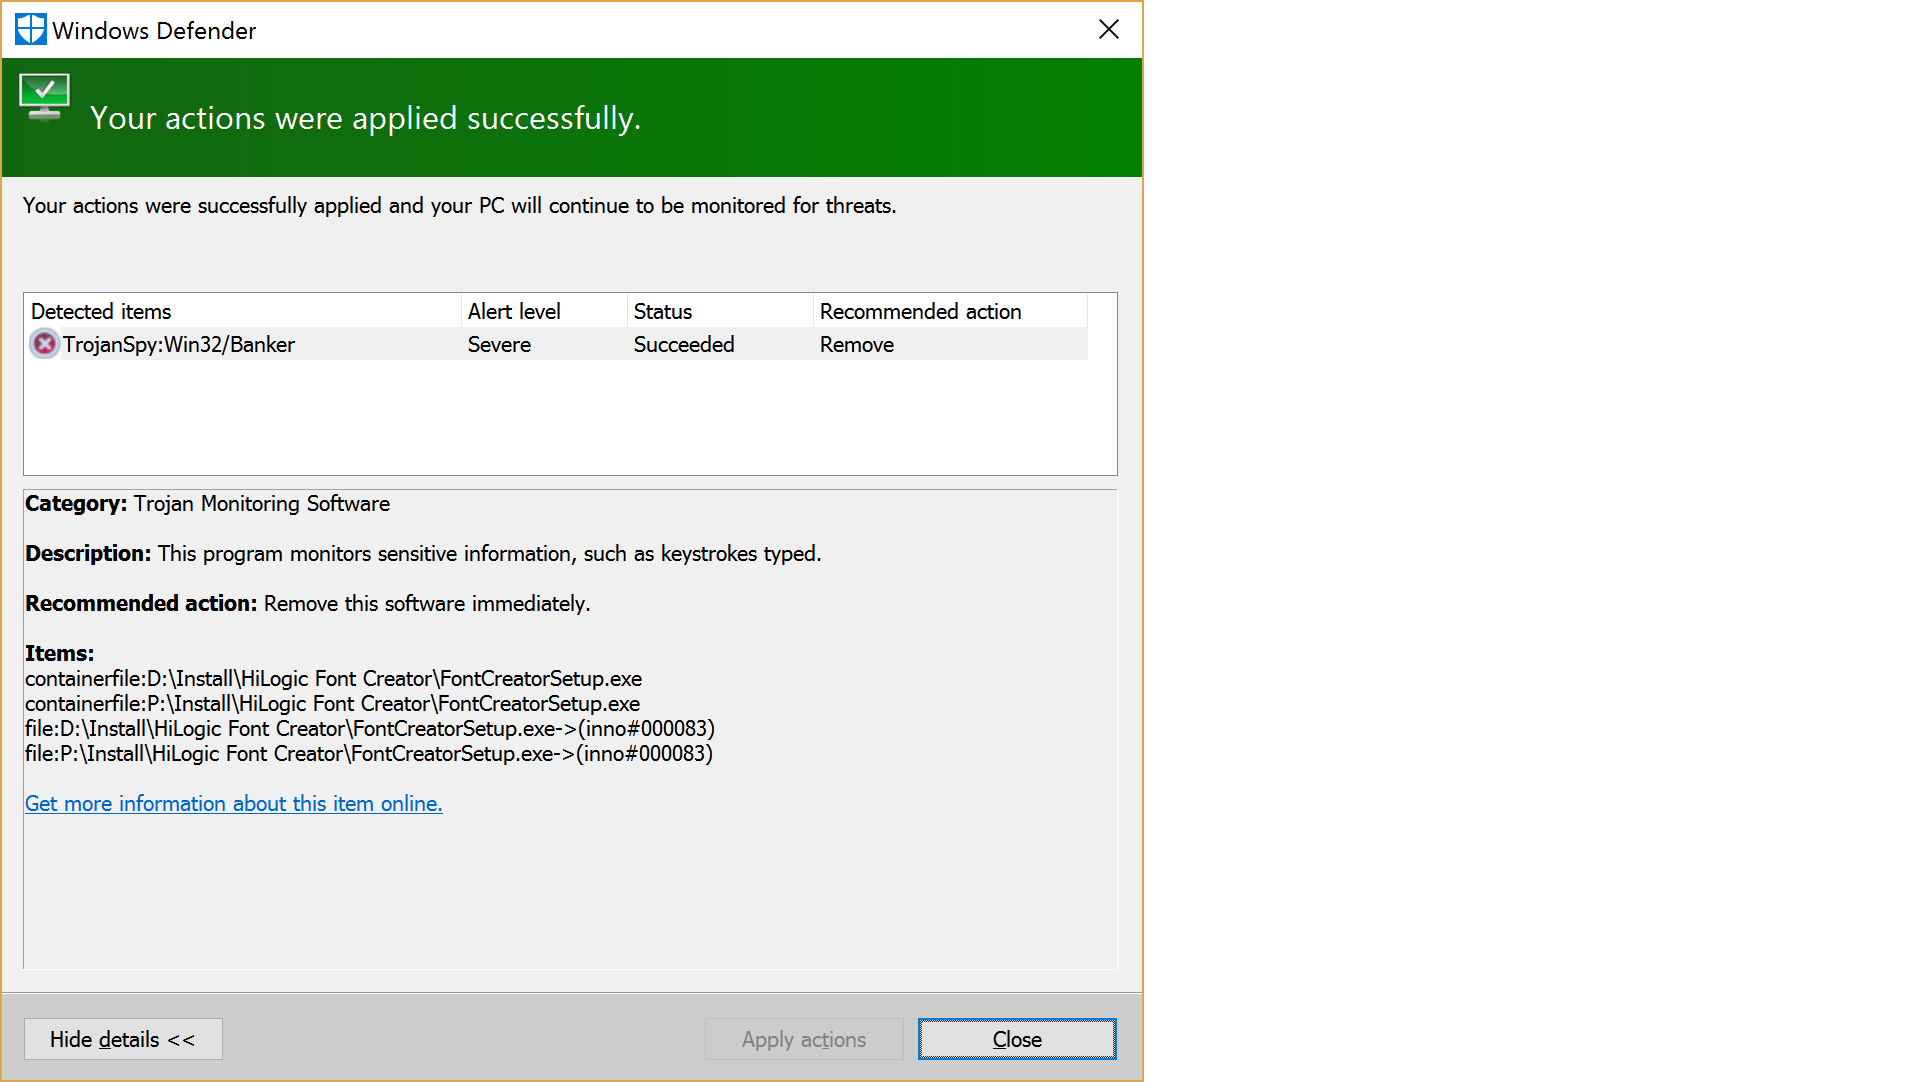This screenshot has height=1082, width=1920.
Task: Collapse details with Hide details button
Action: [x=123, y=1039]
